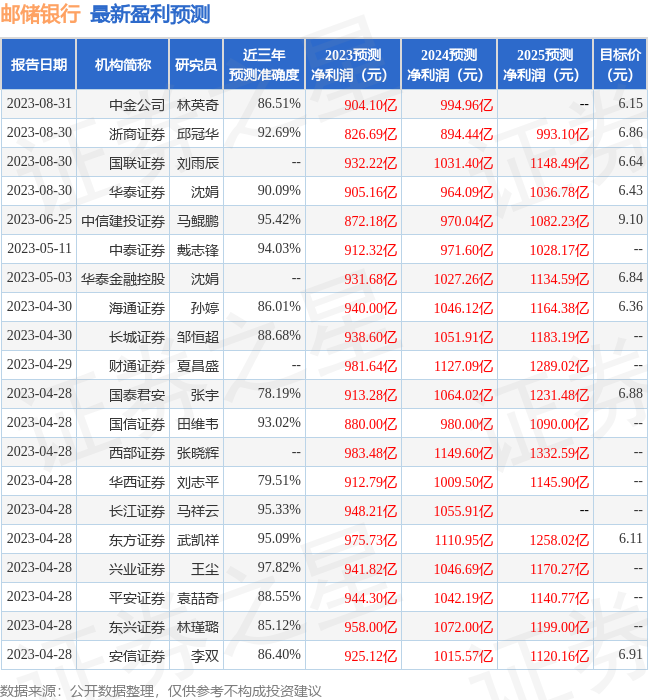The height and width of the screenshot is (700, 648).
Task: Click target price 6.43
Action: pyautogui.click(x=631, y=191)
